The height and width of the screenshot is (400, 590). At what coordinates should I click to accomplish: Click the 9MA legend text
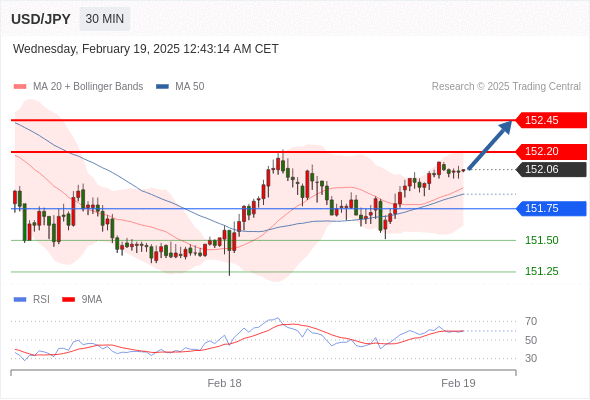tap(92, 300)
